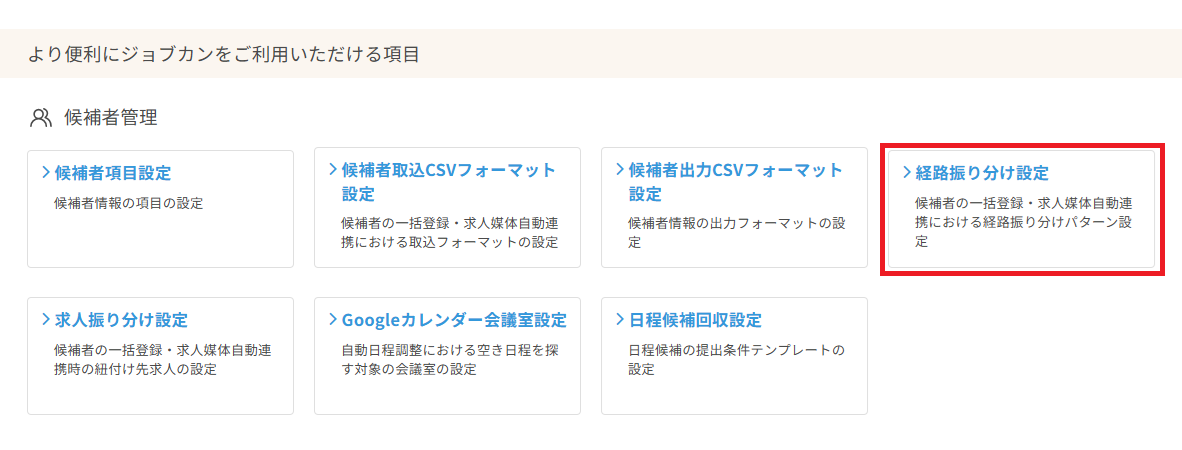
Task: Click the chevron icon beside Googleカレンダー会議室設定
Action: point(333,320)
